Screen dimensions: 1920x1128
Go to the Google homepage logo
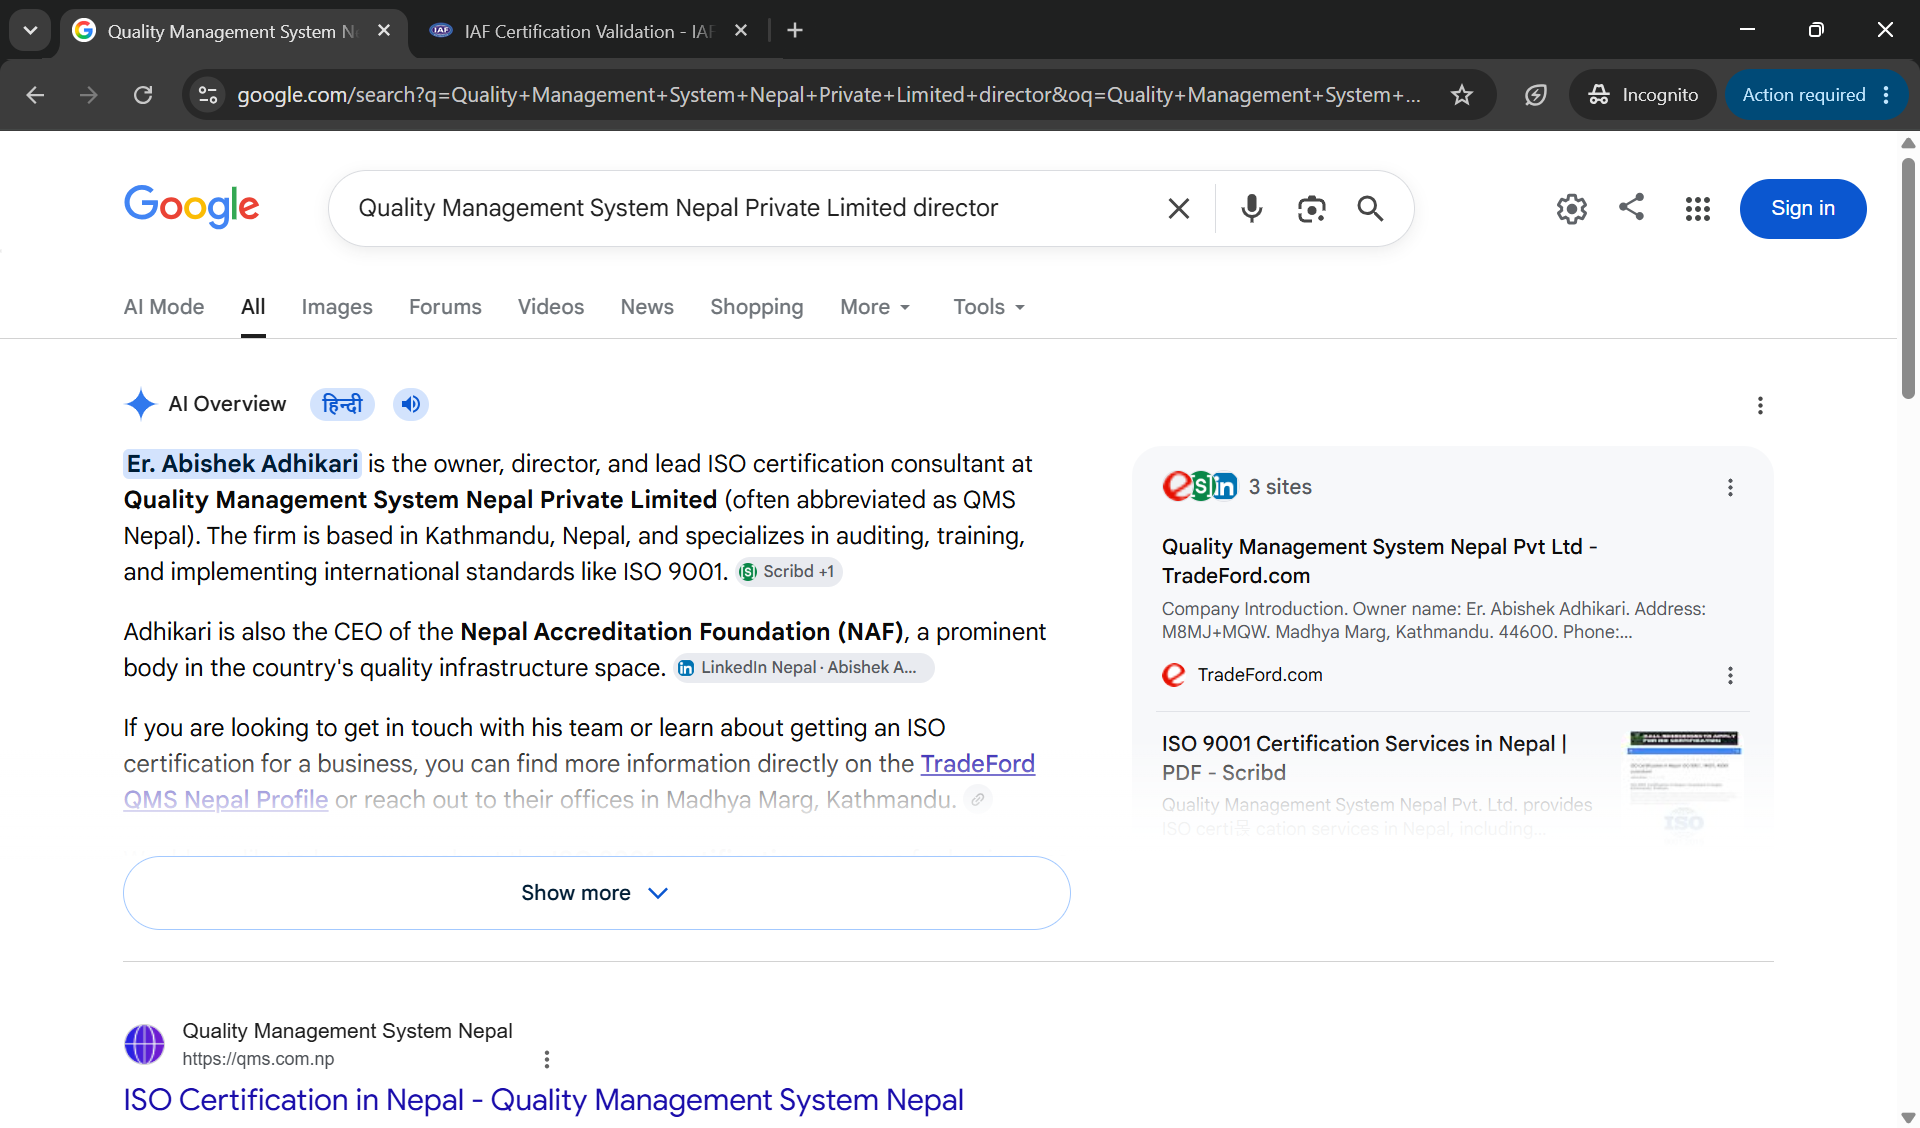click(x=192, y=207)
